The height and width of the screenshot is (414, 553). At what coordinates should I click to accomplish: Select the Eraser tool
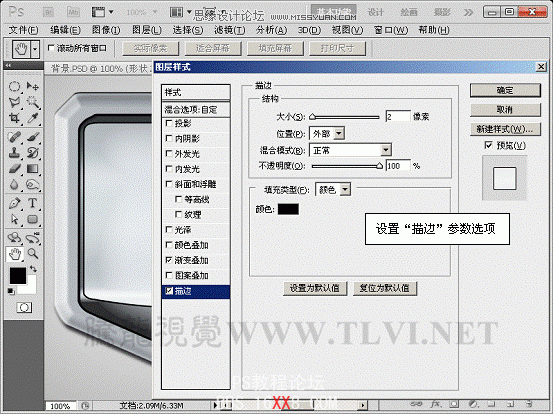[x=14, y=169]
